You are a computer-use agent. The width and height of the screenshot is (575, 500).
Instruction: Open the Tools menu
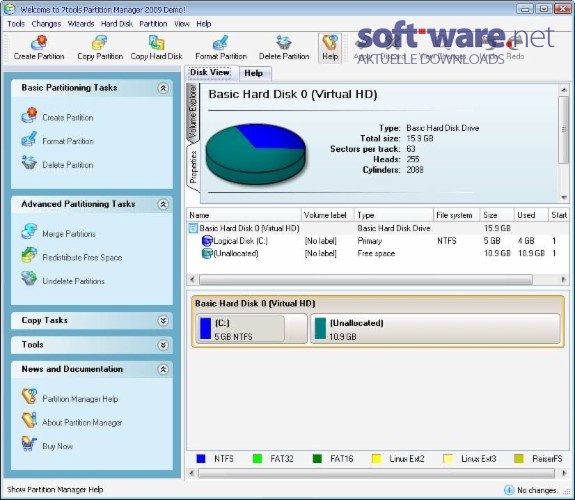(x=16, y=24)
